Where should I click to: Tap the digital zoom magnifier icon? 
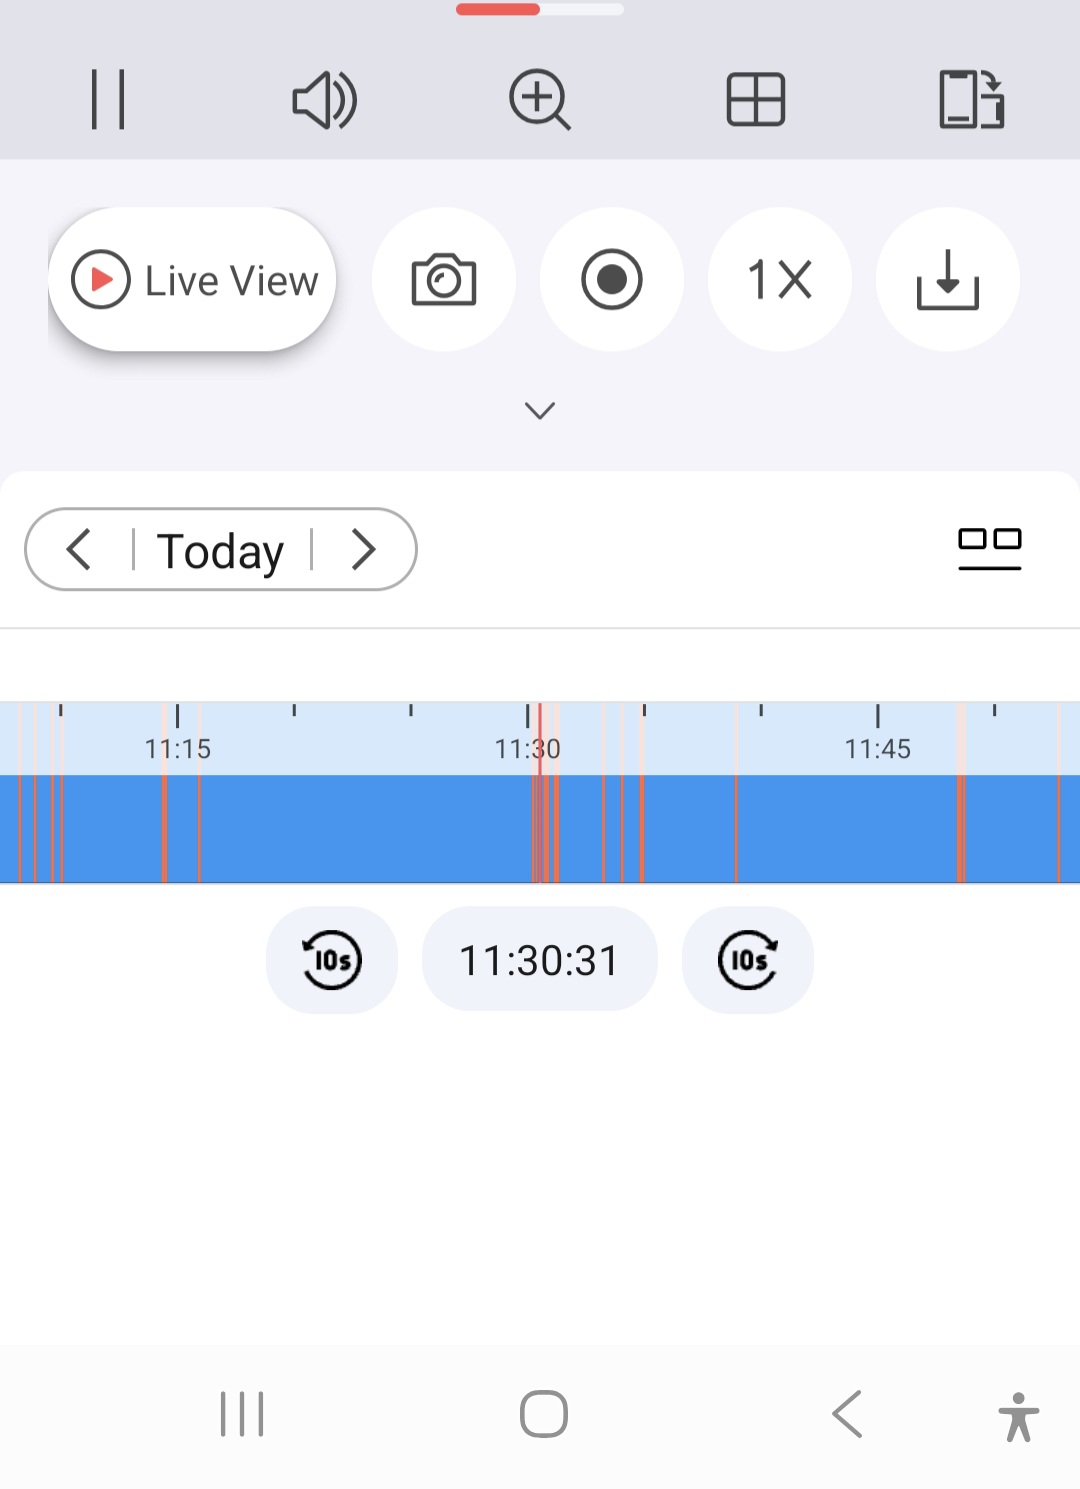tap(540, 99)
